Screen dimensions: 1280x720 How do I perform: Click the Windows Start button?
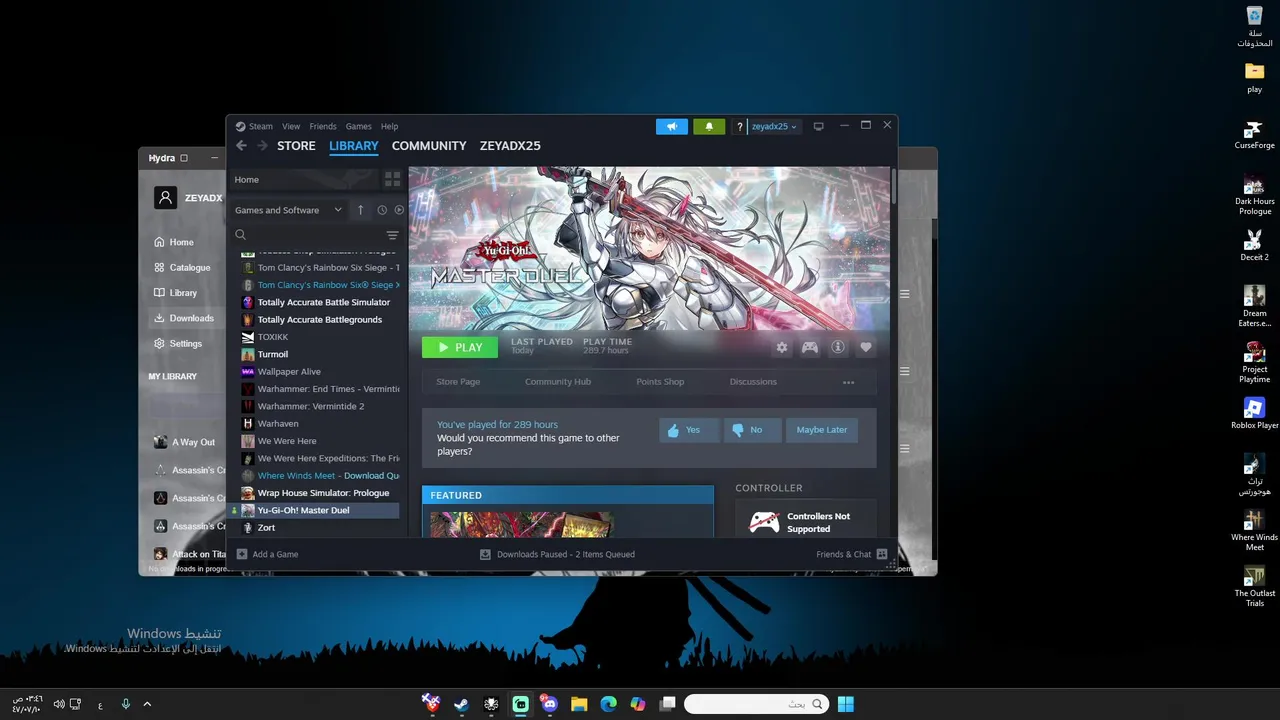point(846,704)
